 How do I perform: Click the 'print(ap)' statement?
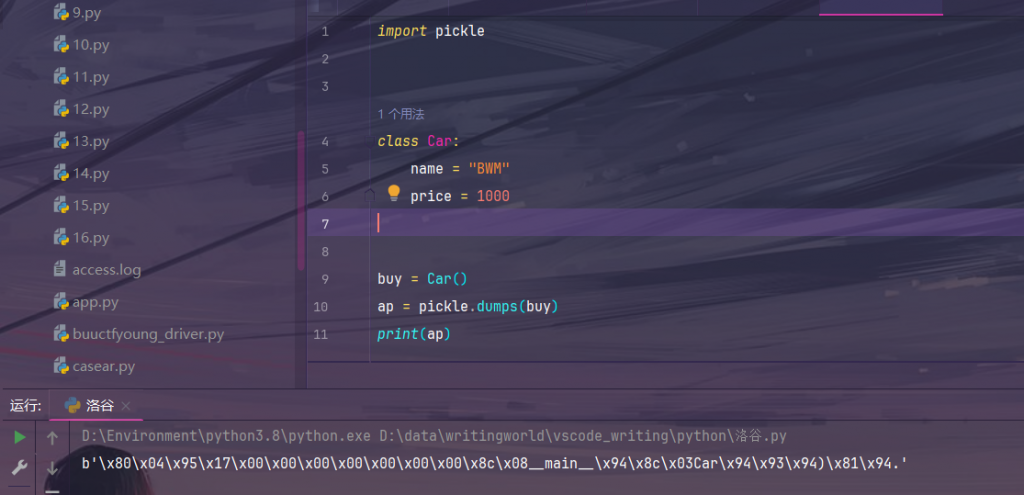pyautogui.click(x=414, y=334)
